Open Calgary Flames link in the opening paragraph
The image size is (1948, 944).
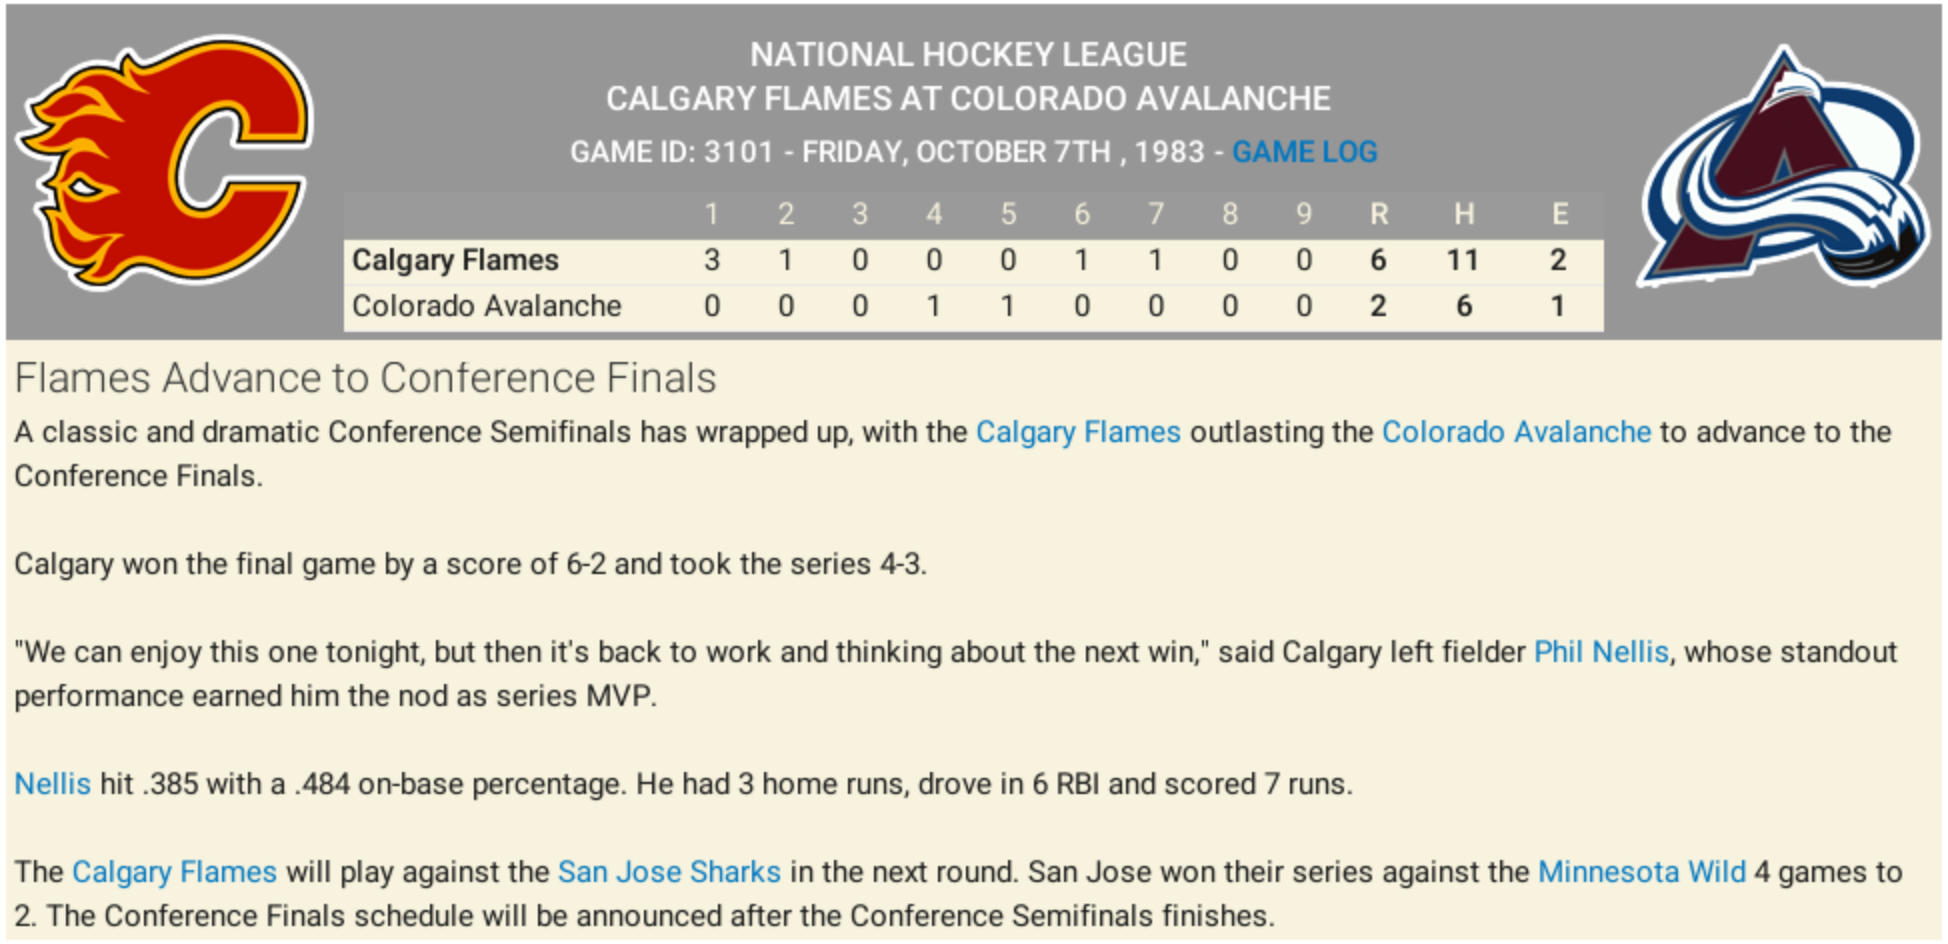1078,432
